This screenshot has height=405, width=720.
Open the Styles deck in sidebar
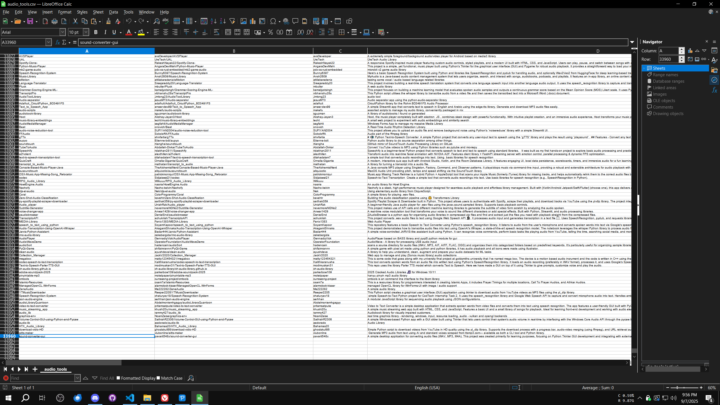pyautogui.click(x=714, y=60)
